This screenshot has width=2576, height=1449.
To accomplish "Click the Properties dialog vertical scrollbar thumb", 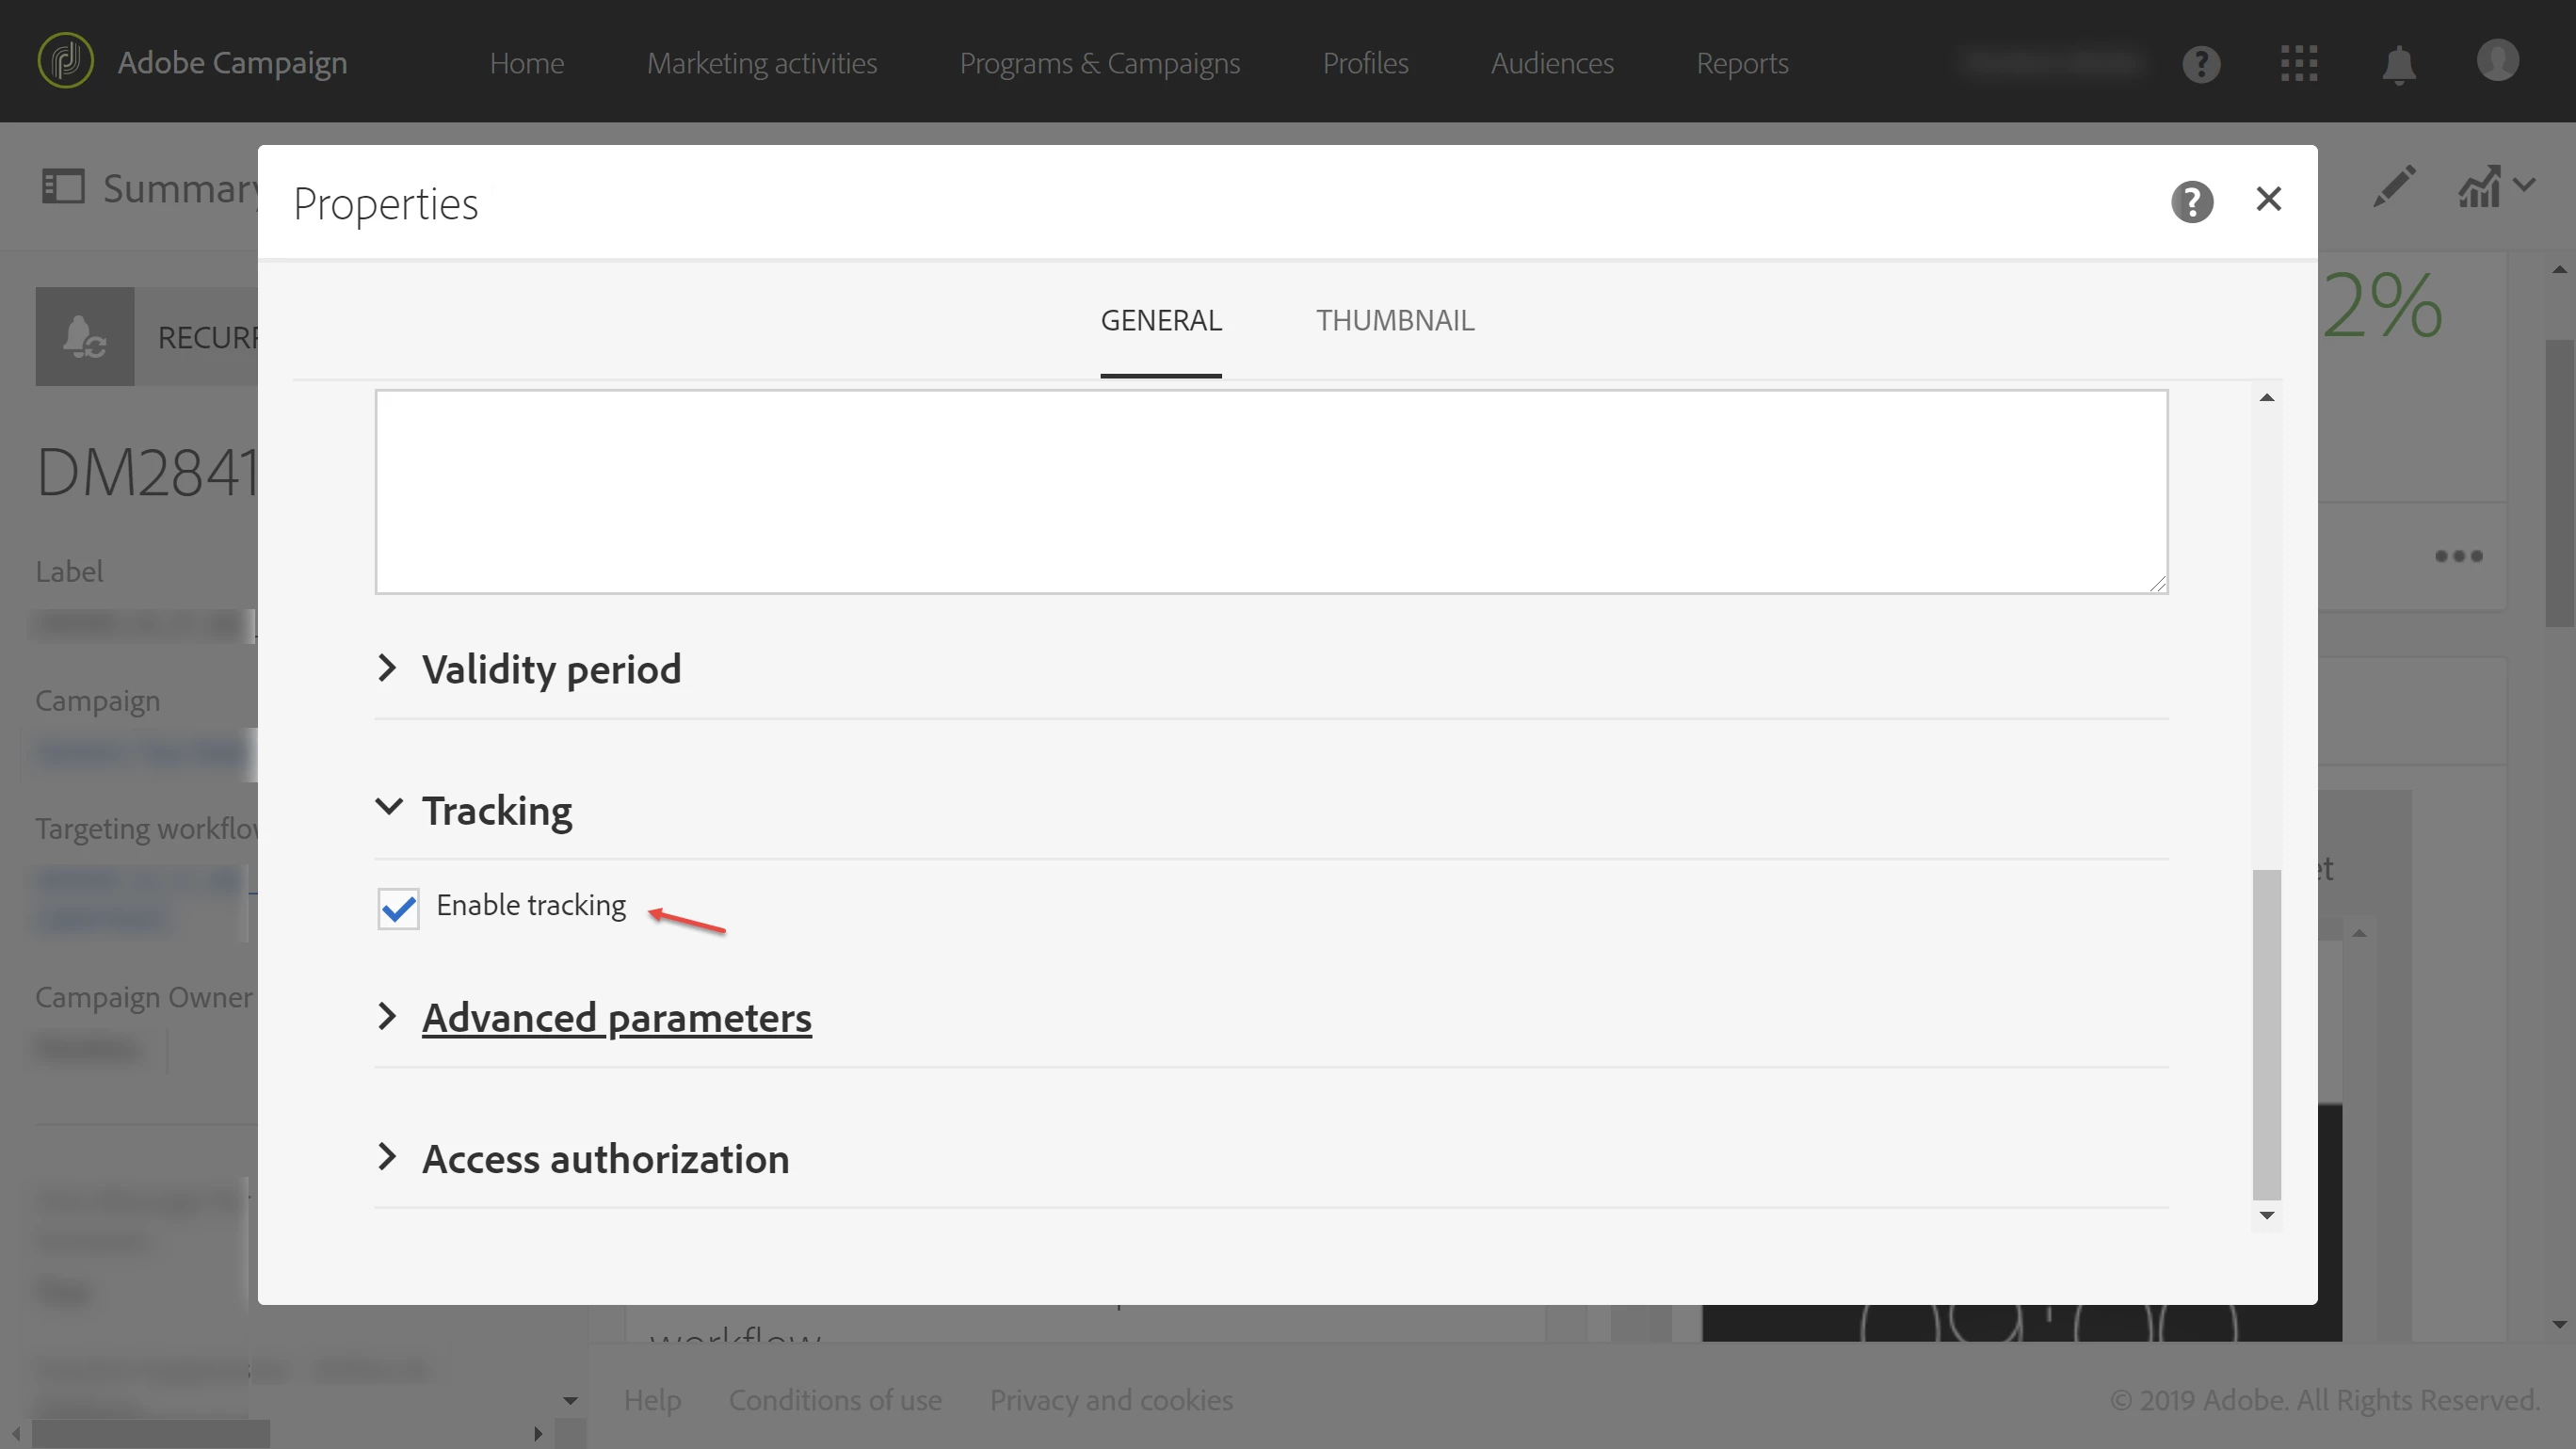I will tap(2266, 1033).
